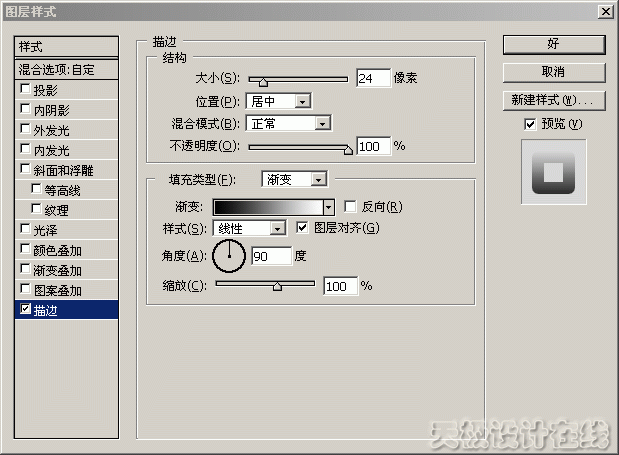The width and height of the screenshot is (619, 455).
Task: Enable the 投影 (Drop Shadow) checkbox
Action: coord(25,88)
